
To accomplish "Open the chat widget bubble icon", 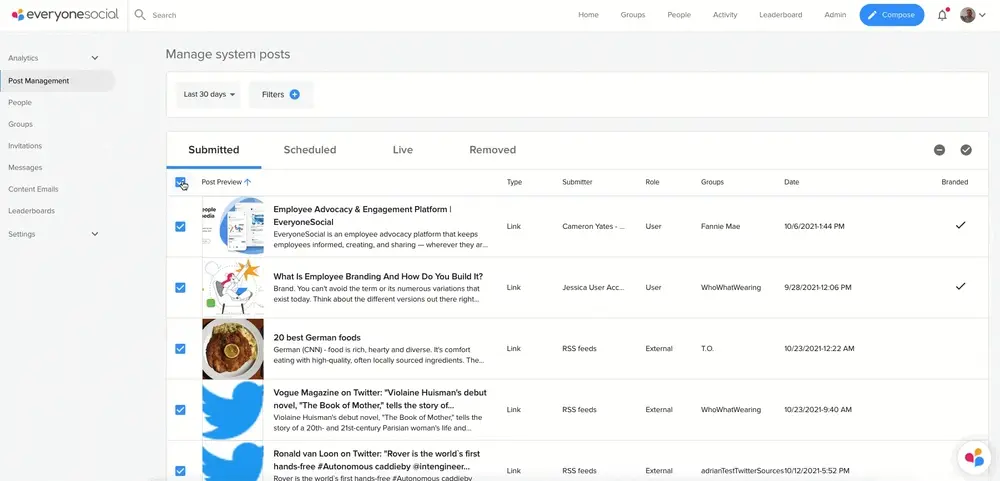I will pyautogui.click(x=974, y=457).
